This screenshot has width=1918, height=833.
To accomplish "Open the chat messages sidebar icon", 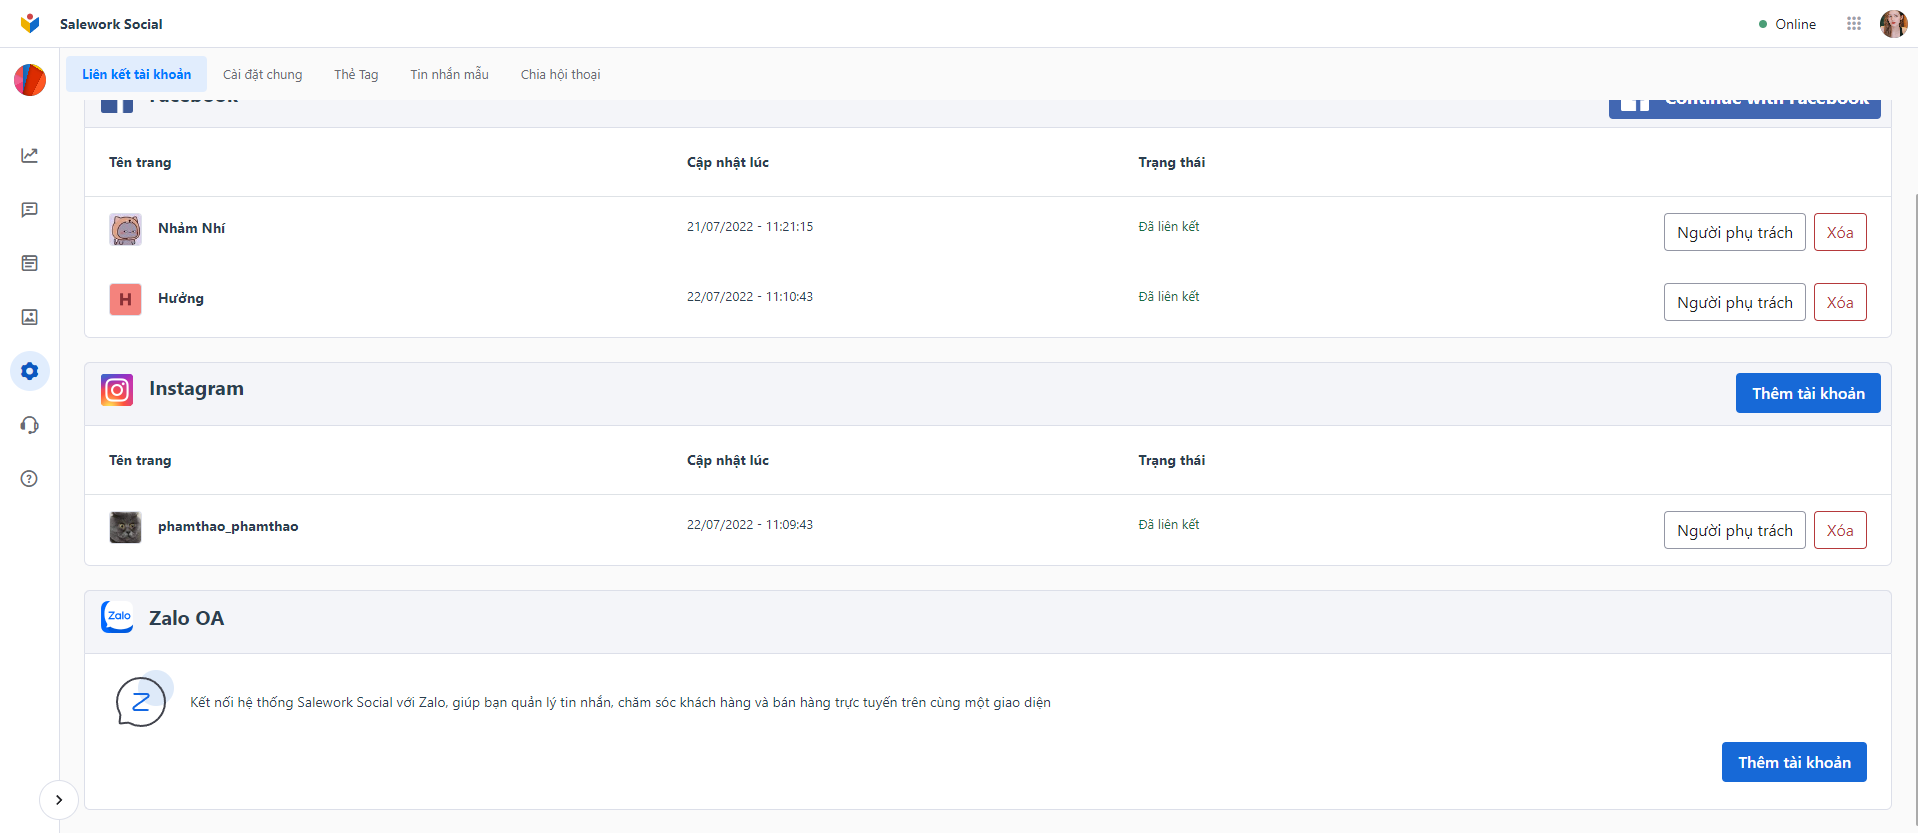I will [x=30, y=209].
